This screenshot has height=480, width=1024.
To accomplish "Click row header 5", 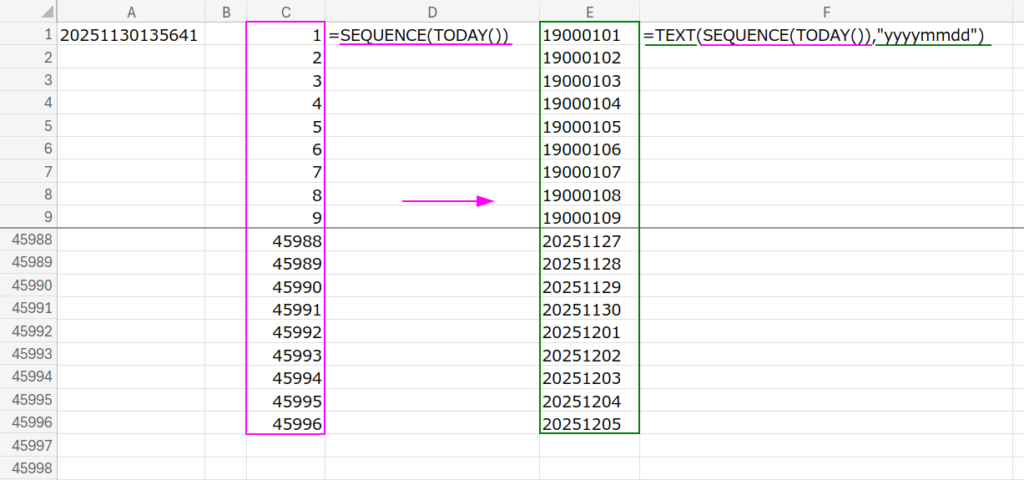I will 28,127.
